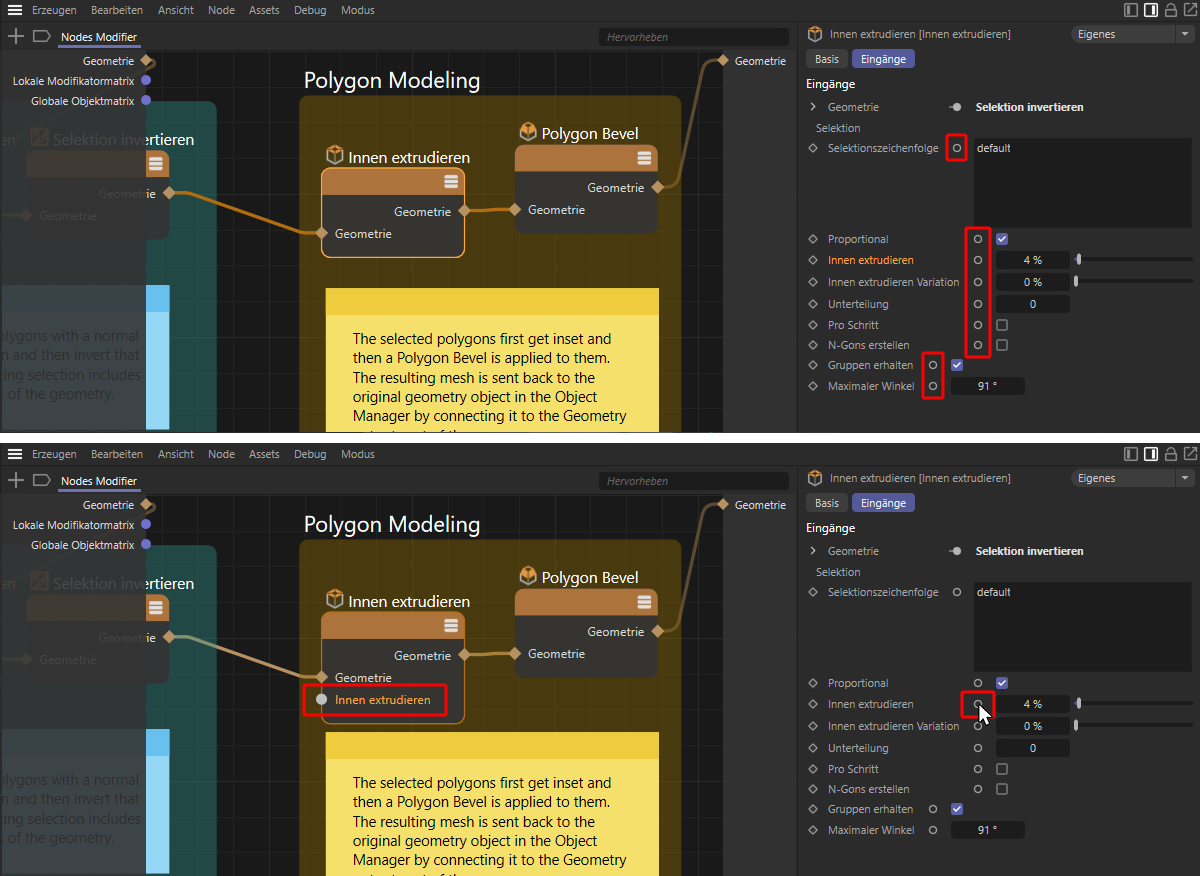Click the tag icon beside upper Nodes Modifier tab
This screenshot has height=876, width=1200.
tap(41, 36)
